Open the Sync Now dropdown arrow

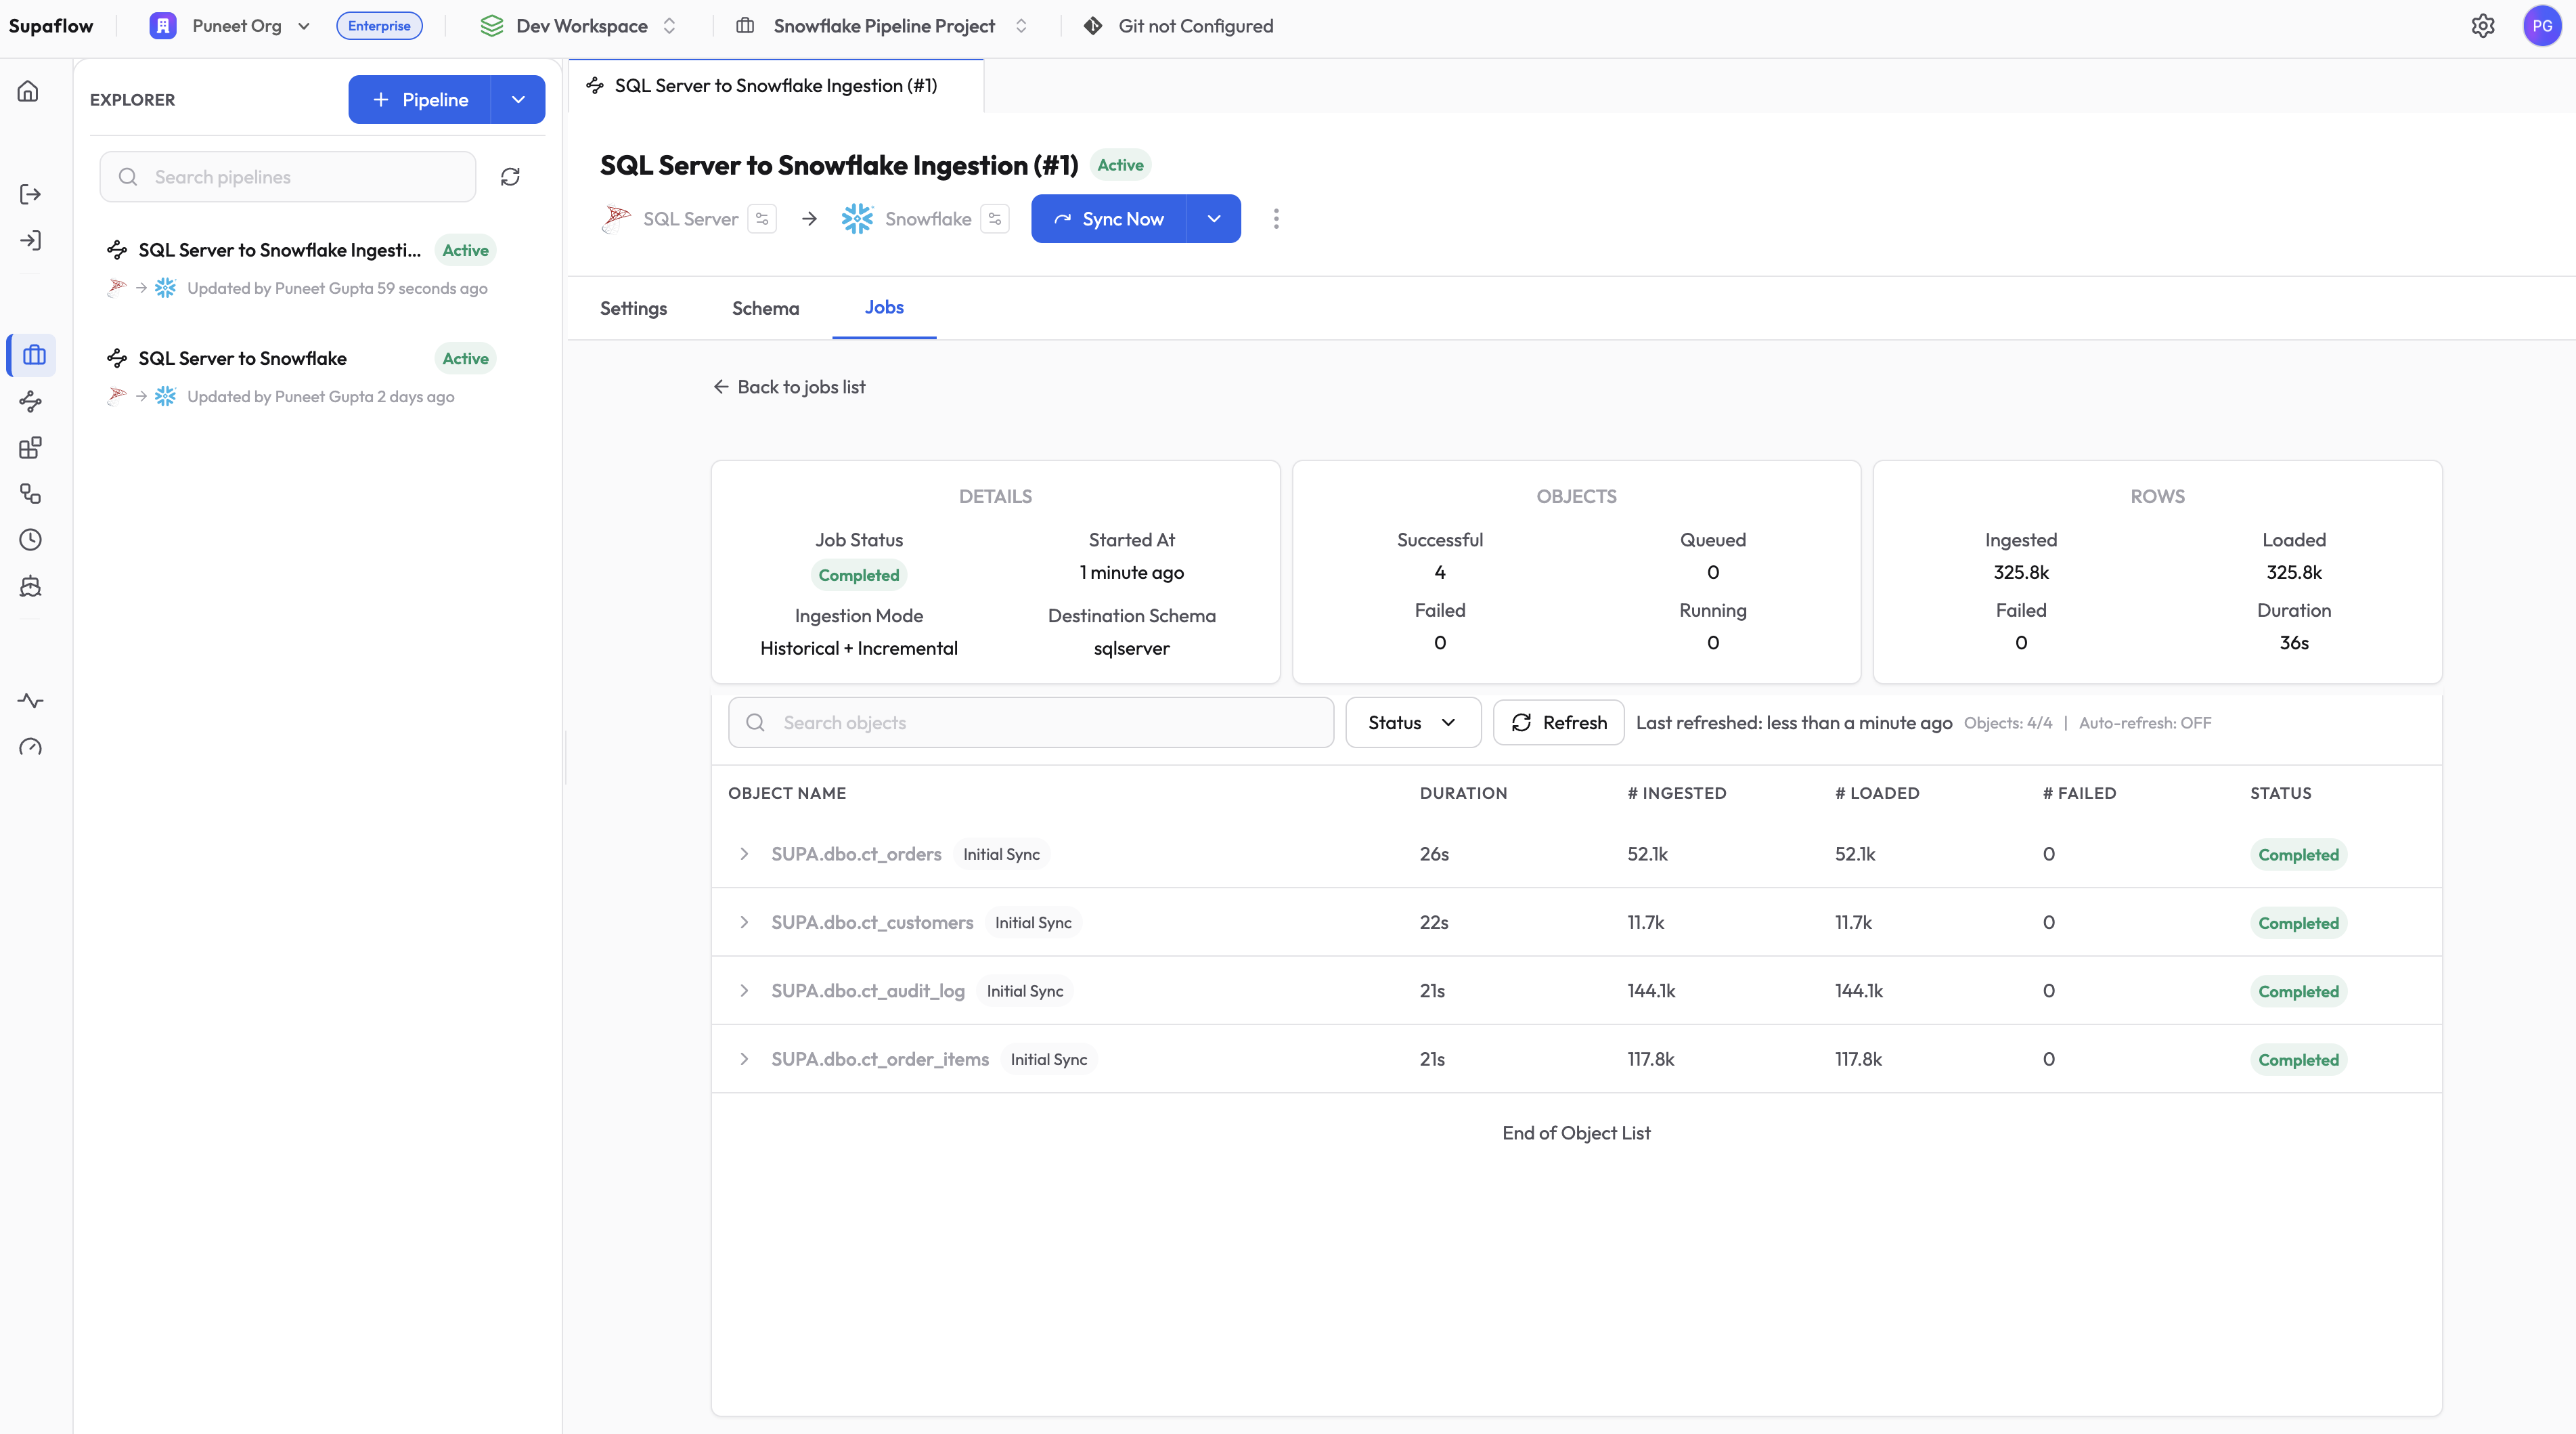pyautogui.click(x=1213, y=219)
